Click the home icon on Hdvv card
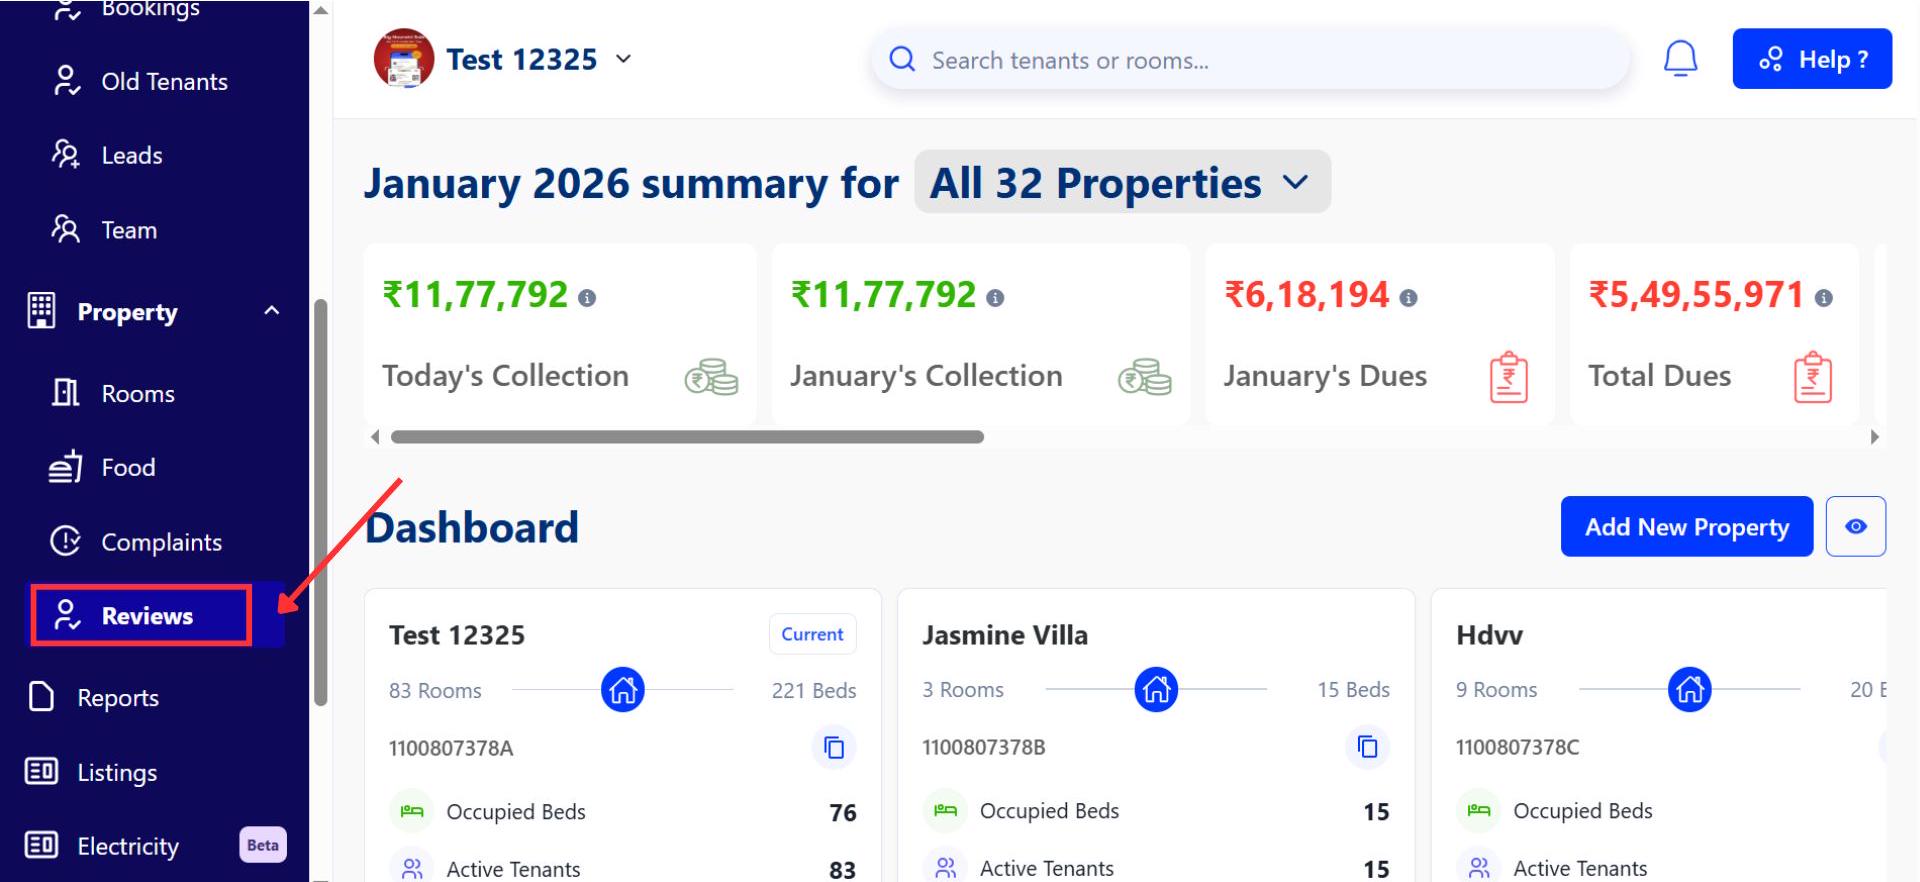The image size is (1920, 882). (x=1689, y=690)
